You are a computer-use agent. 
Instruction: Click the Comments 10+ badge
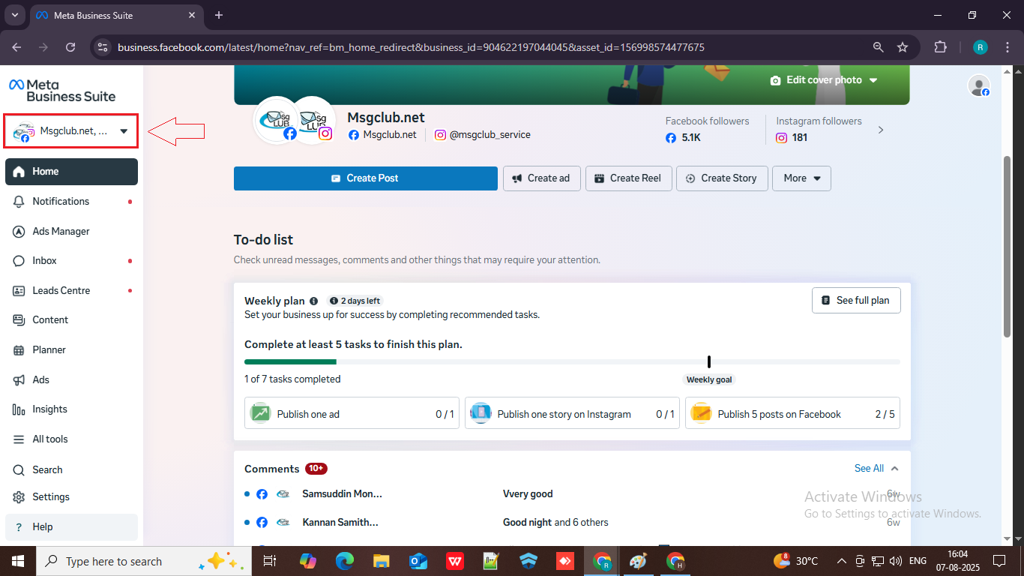[x=316, y=469]
